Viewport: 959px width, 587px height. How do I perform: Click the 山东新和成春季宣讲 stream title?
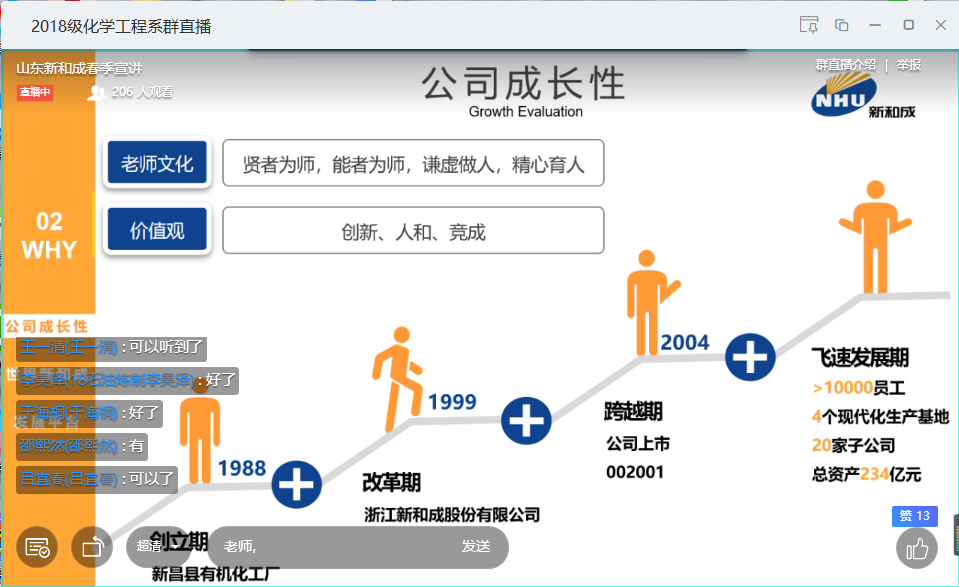[79, 68]
